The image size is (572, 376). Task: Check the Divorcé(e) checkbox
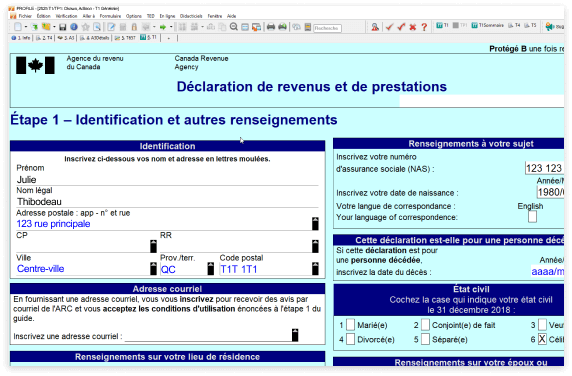350,339
